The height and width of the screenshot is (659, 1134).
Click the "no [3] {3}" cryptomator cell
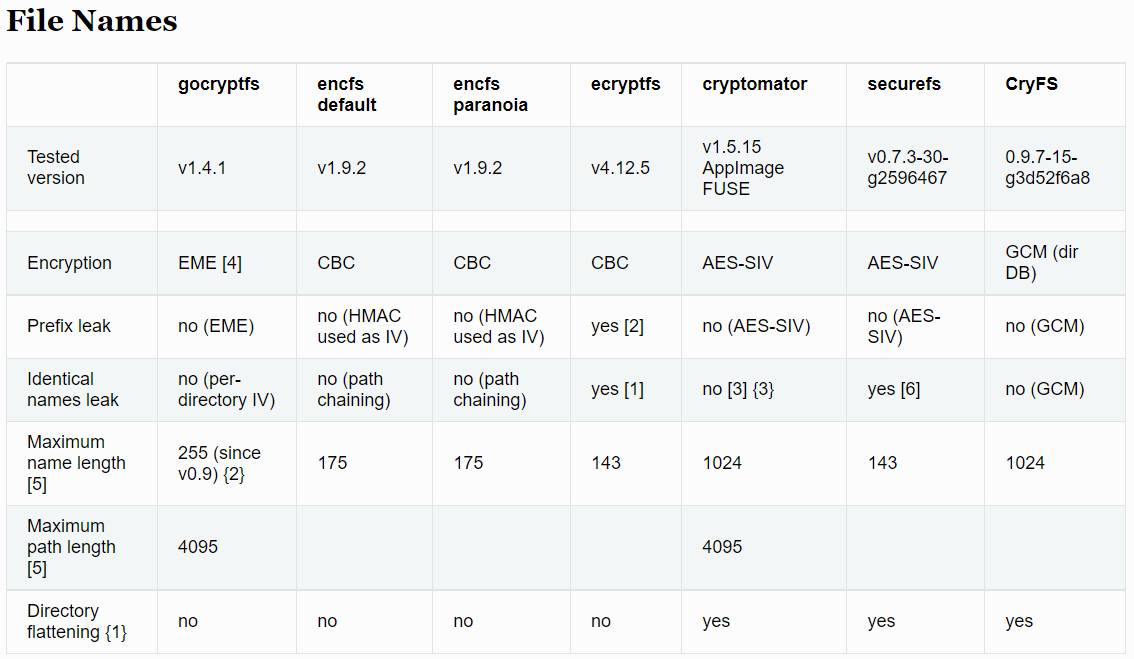point(738,389)
